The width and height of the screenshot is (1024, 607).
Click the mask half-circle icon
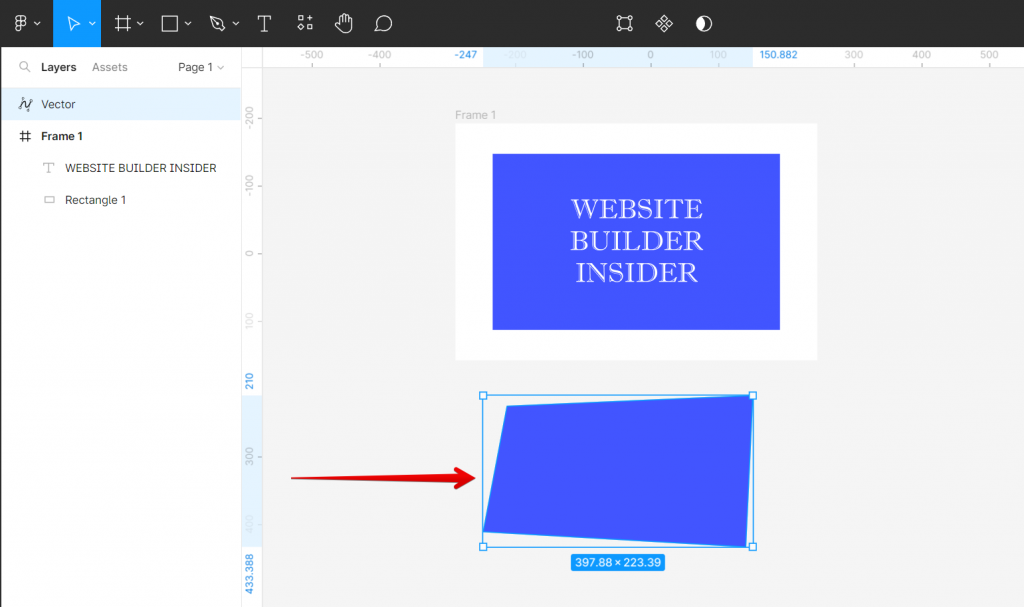coord(703,23)
